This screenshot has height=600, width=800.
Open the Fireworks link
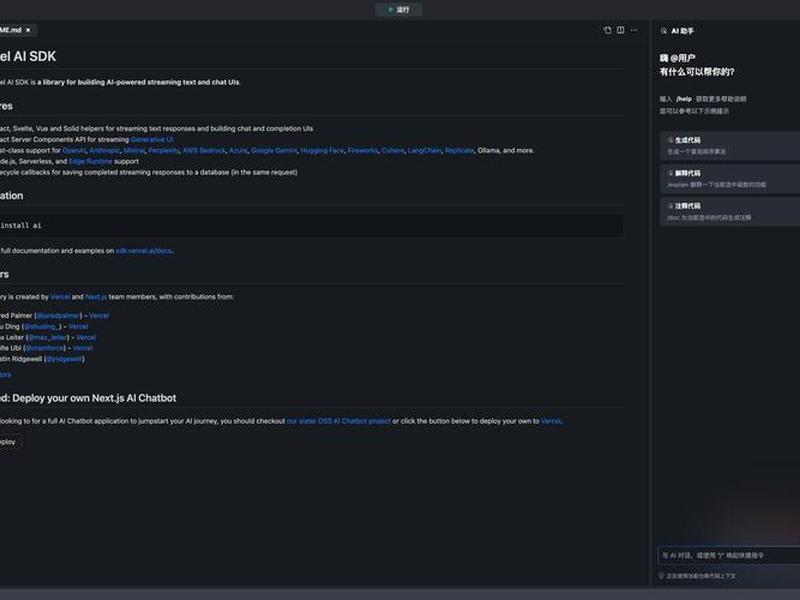point(363,151)
